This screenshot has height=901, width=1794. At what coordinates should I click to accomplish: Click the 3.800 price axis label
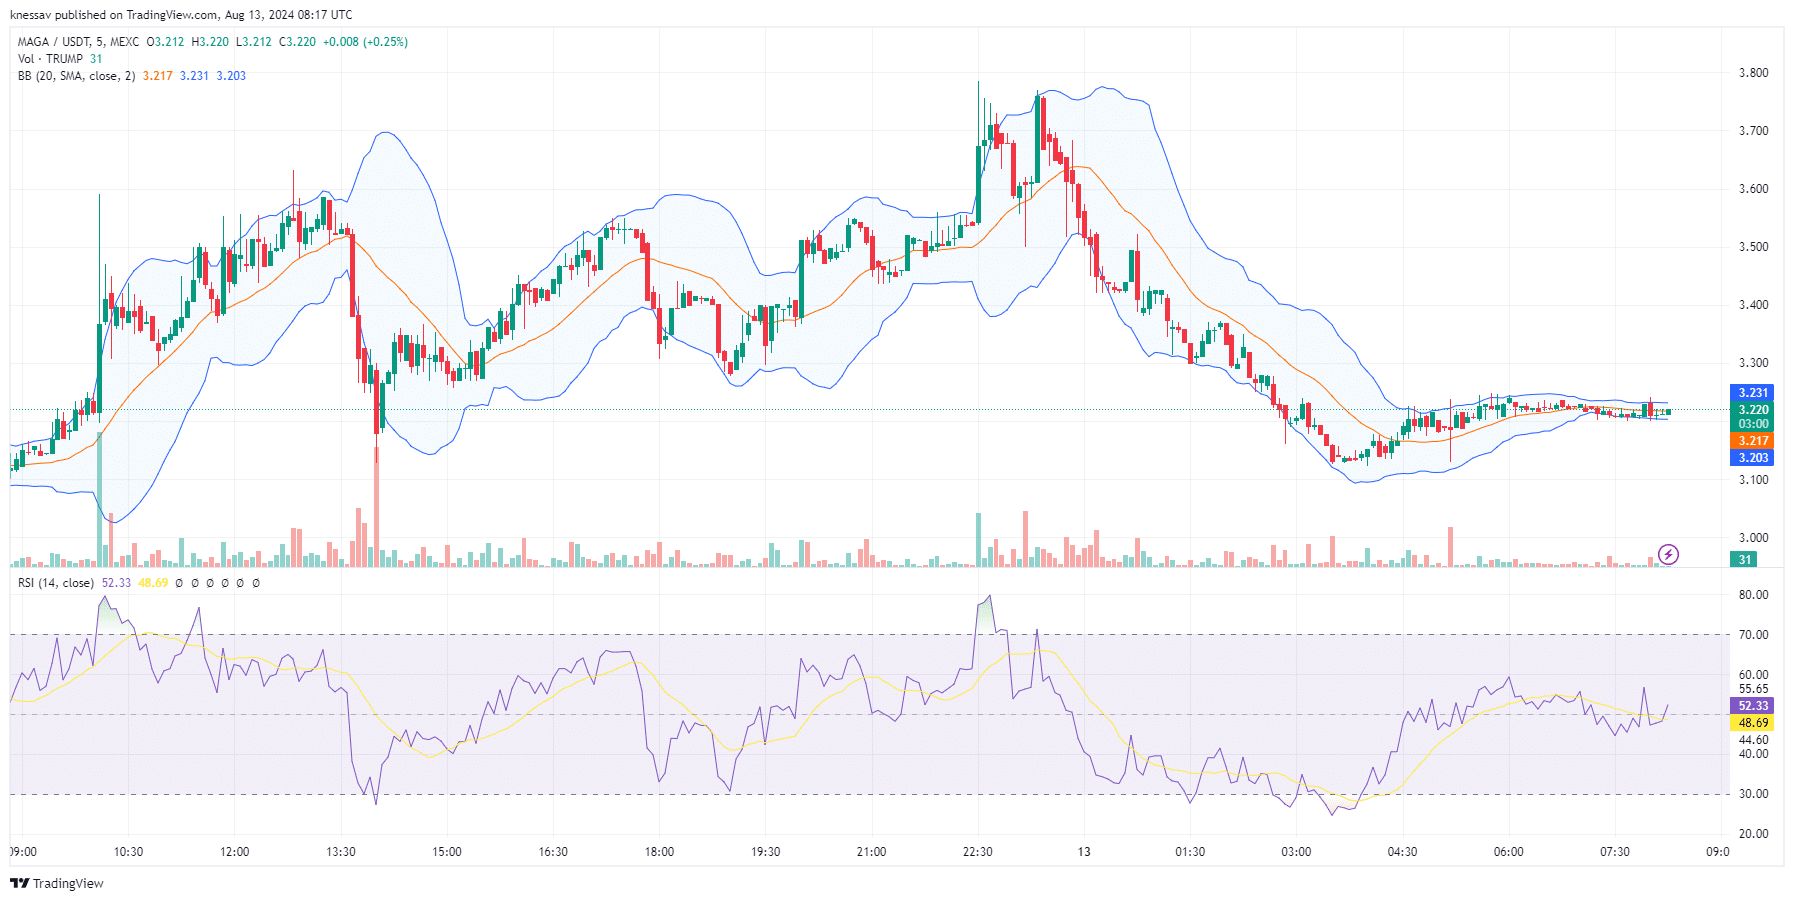tap(1753, 73)
